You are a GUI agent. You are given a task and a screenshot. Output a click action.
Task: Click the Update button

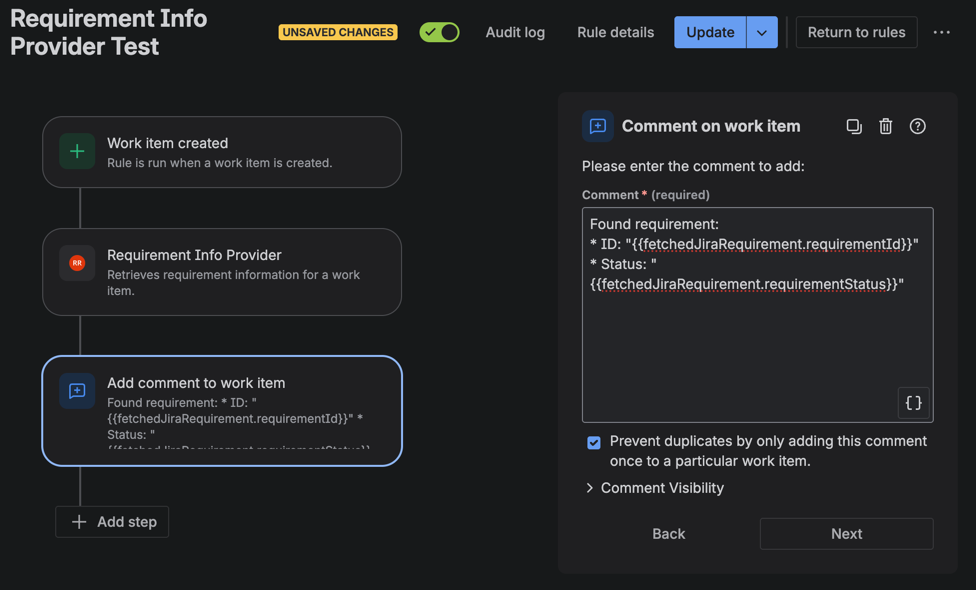[x=710, y=32]
